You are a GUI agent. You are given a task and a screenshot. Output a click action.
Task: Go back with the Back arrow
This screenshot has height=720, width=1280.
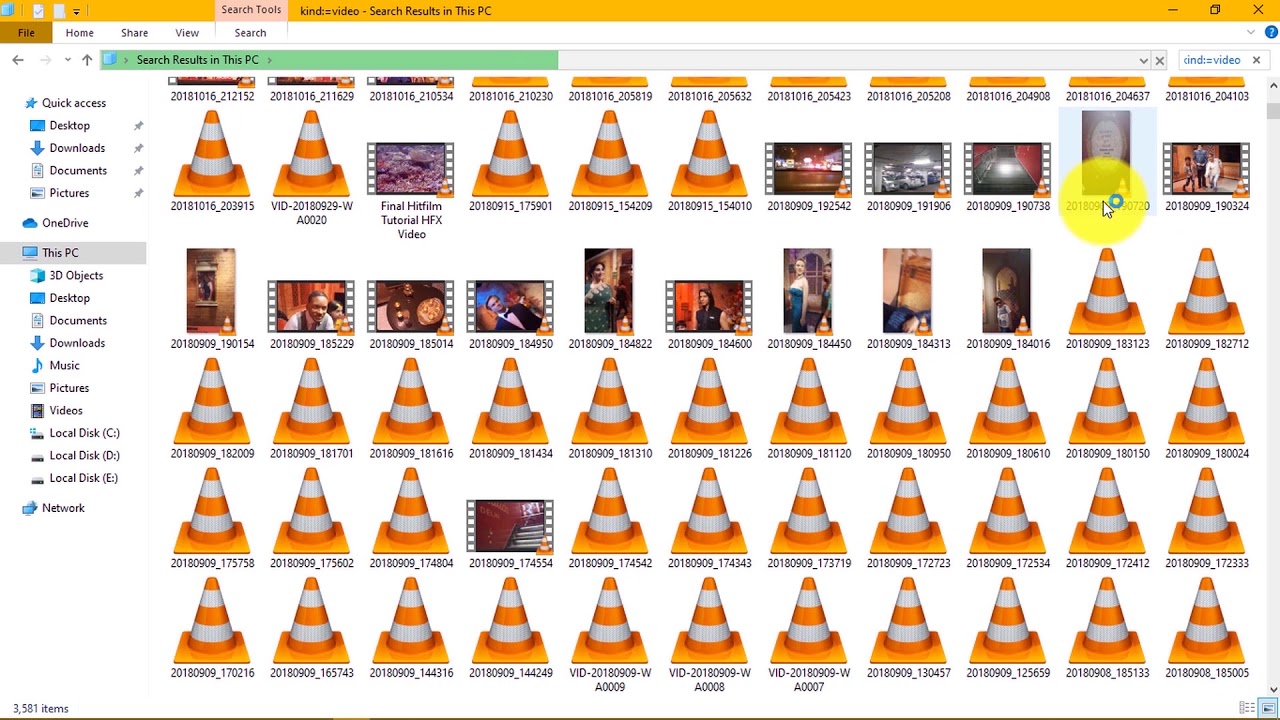point(18,60)
